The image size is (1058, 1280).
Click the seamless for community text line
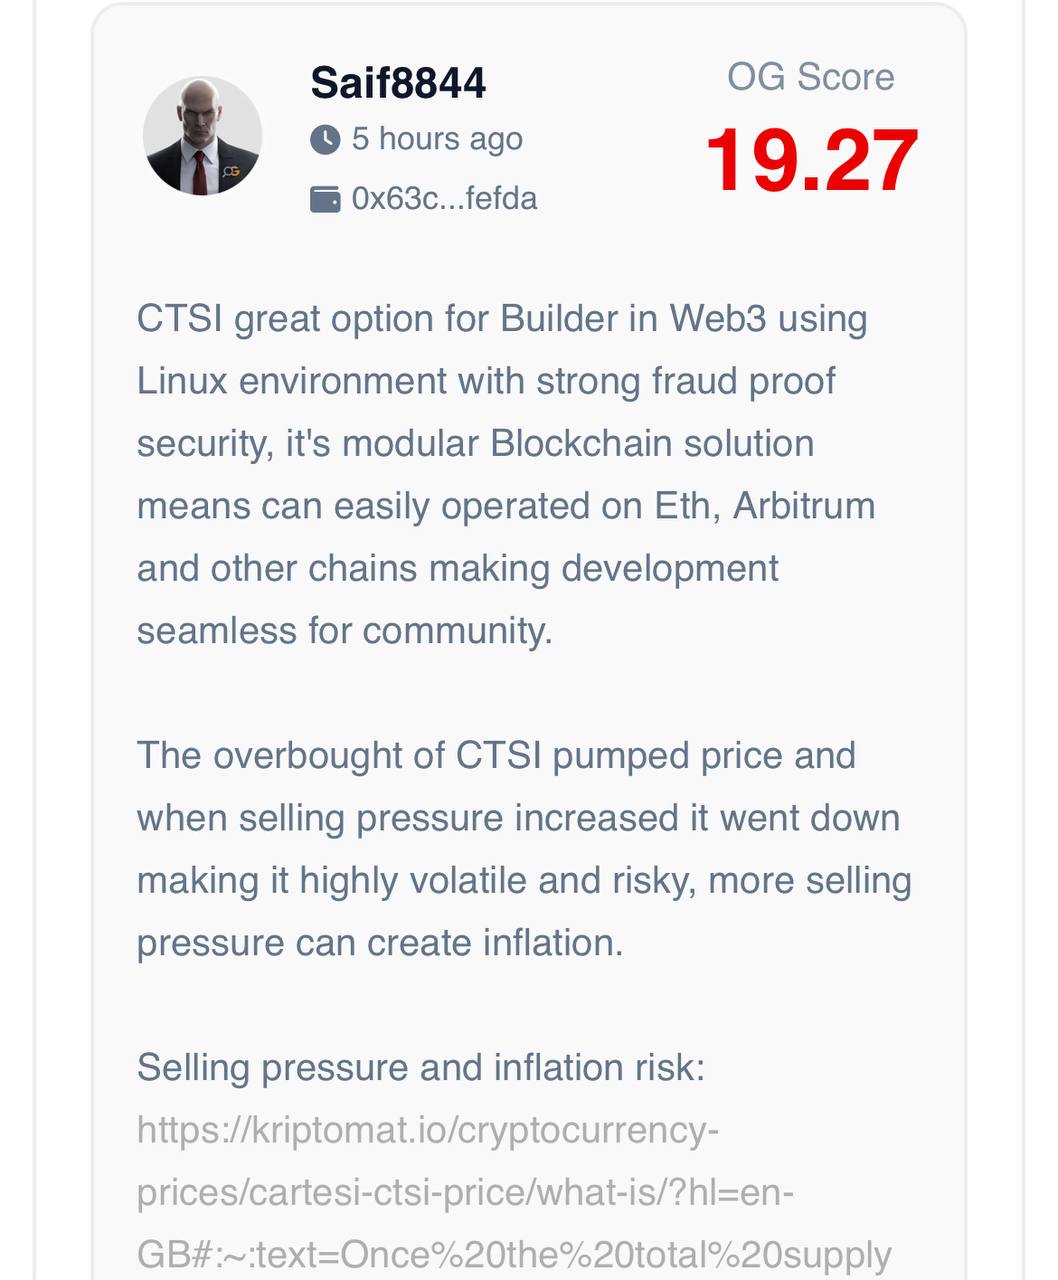[x=345, y=631]
